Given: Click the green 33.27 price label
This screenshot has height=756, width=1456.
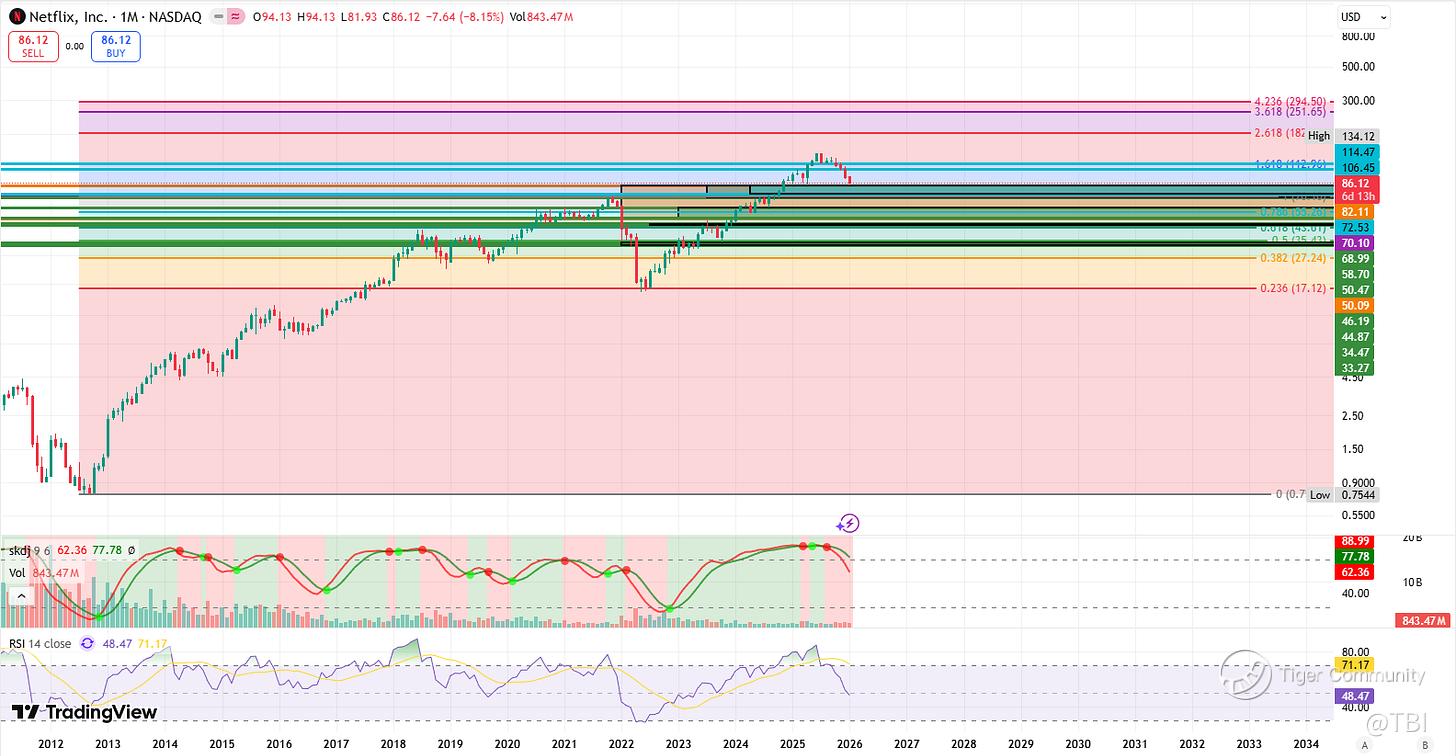Looking at the screenshot, I should click(x=1355, y=368).
